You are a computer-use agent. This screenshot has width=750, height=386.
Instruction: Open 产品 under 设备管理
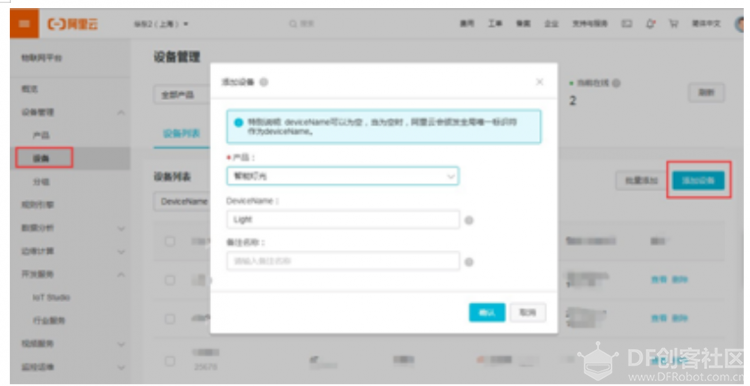pyautogui.click(x=41, y=135)
